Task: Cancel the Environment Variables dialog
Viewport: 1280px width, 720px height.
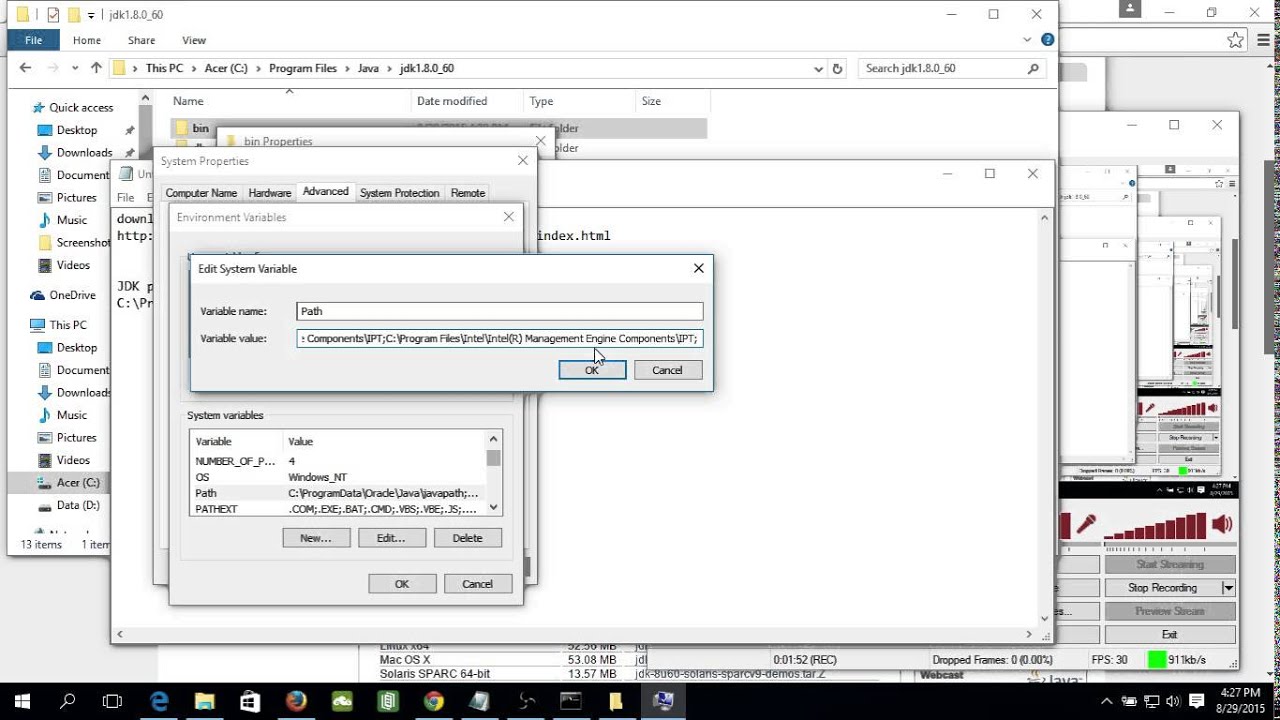Action: (x=477, y=584)
